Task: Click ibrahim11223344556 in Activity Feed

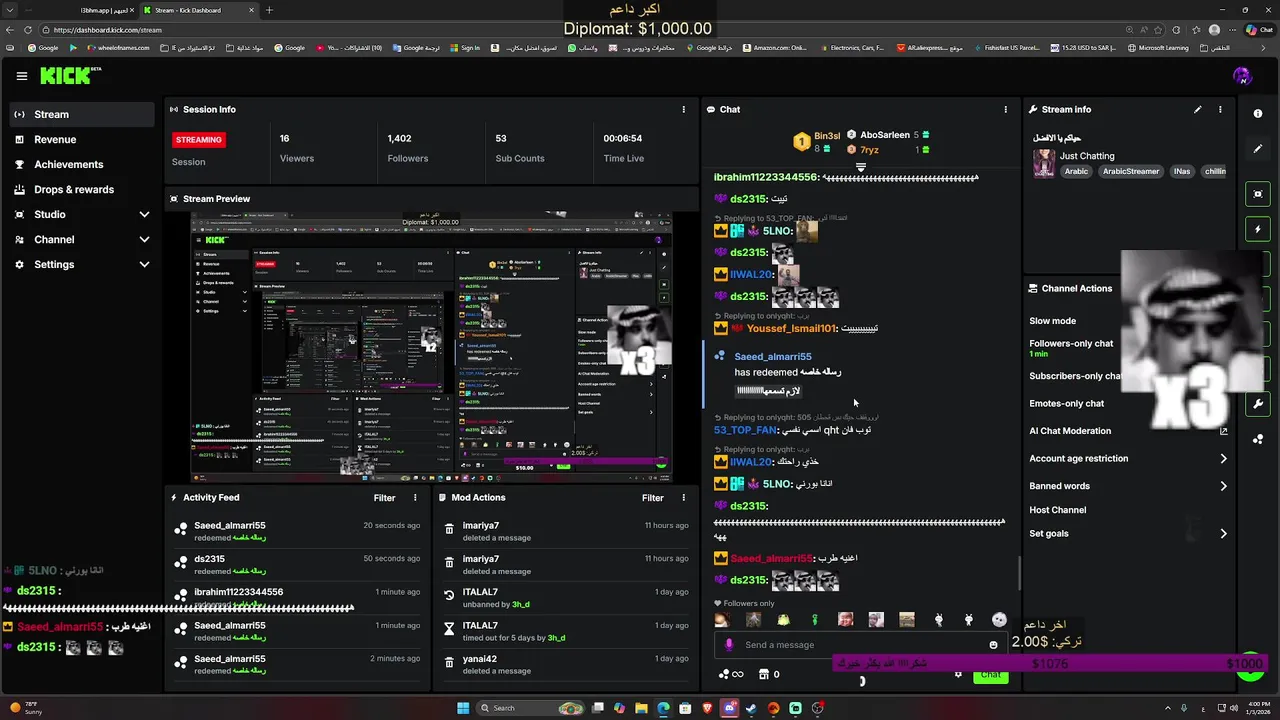Action: [x=238, y=592]
